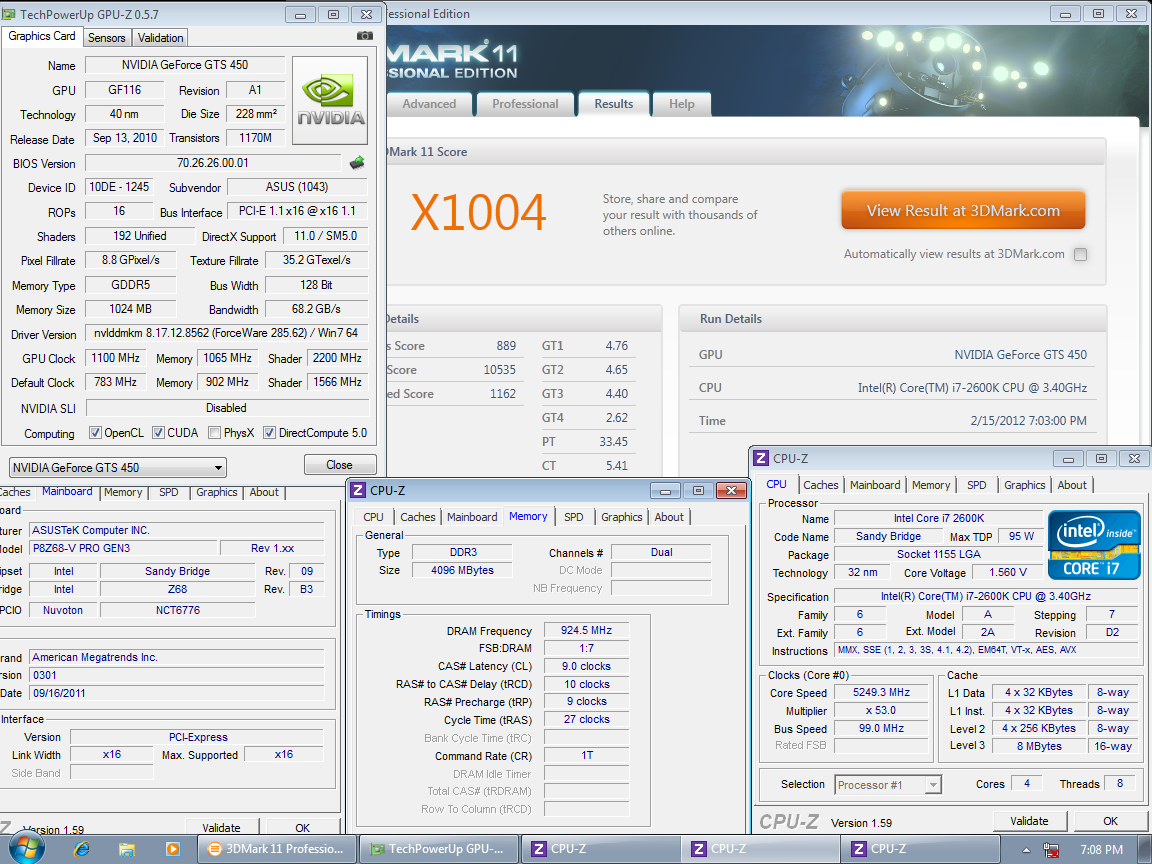The width and height of the screenshot is (1152, 864).
Task: Switch to the 3DMark 11 Professional taskbar item
Action: tap(277, 849)
